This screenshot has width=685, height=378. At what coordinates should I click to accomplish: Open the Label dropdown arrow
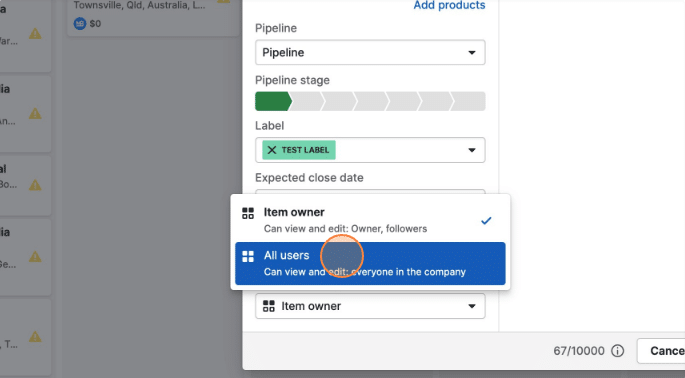472,150
